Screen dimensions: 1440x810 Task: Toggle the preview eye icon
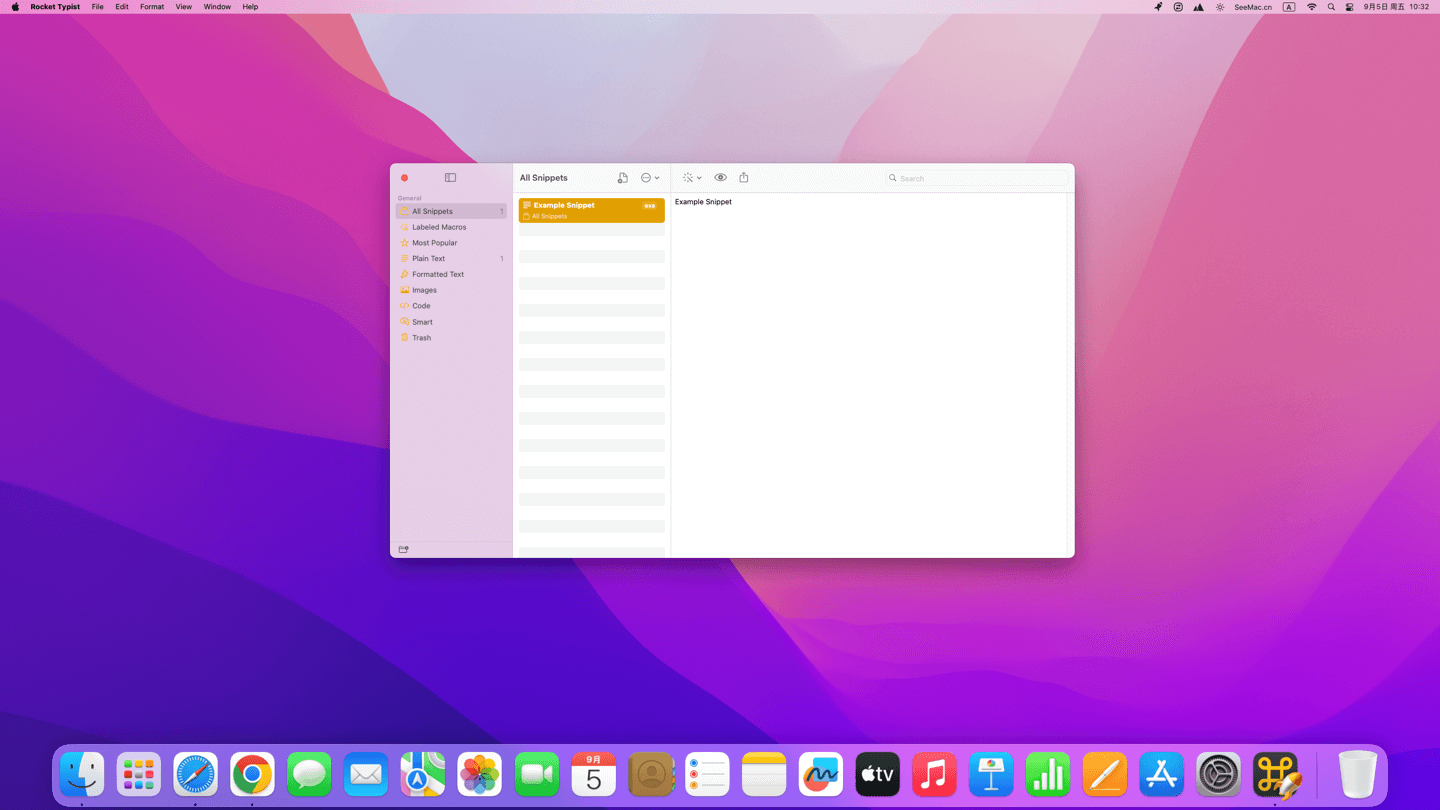720,178
